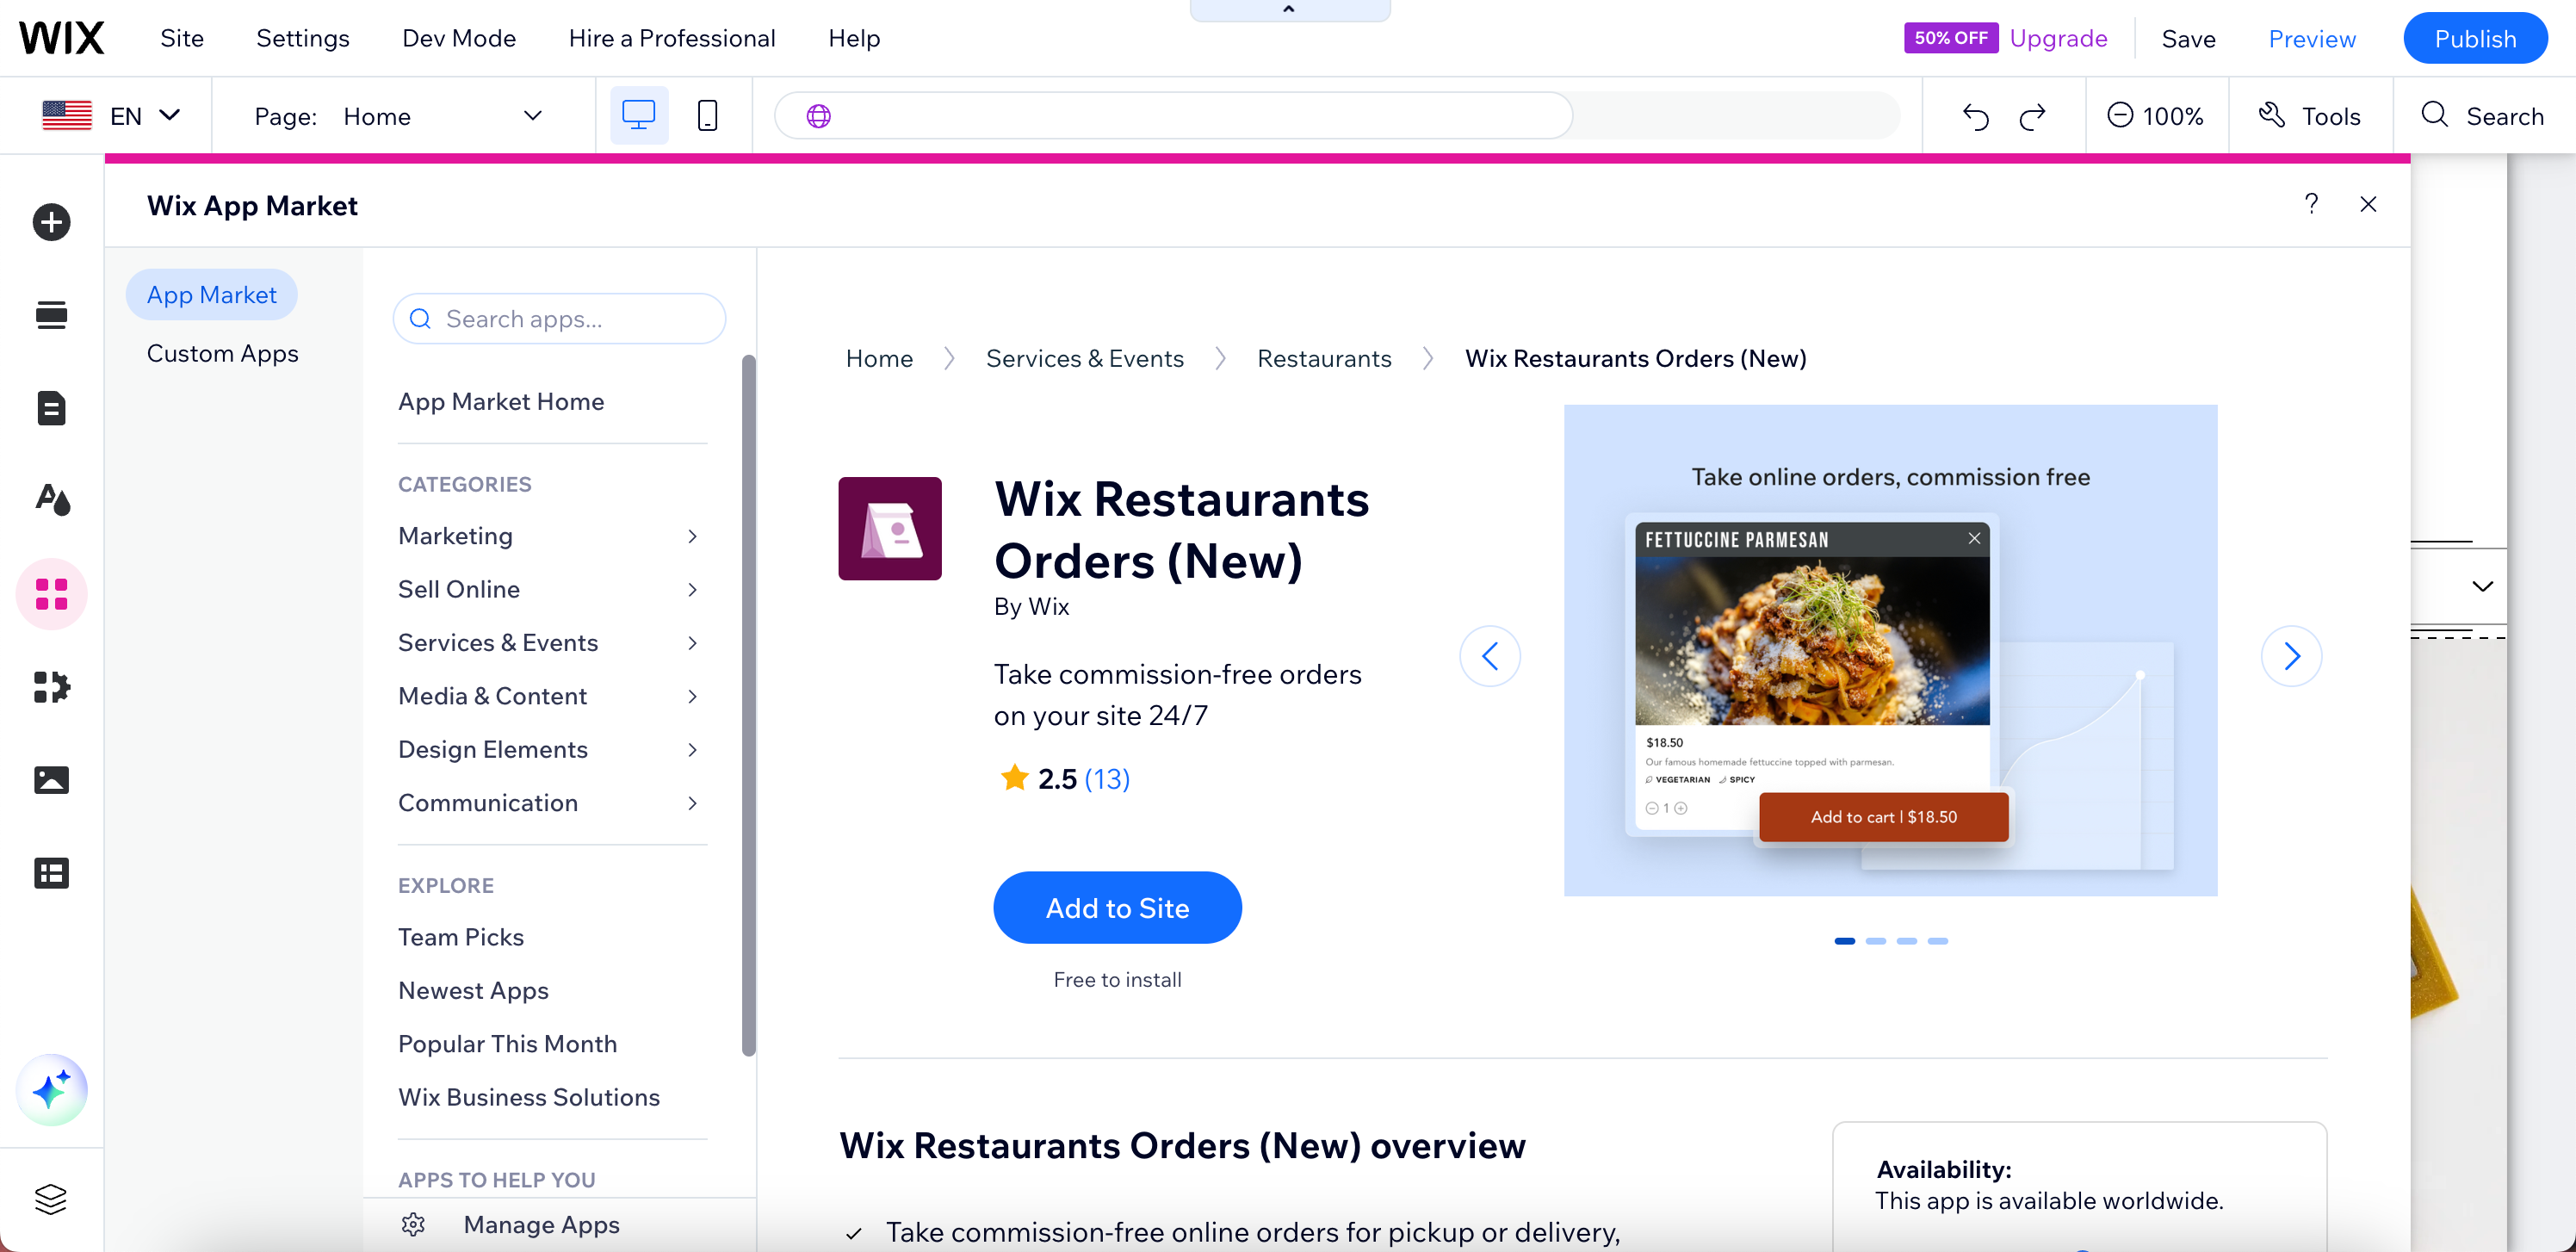Open the Services & Events breadcrumb link
This screenshot has width=2576, height=1252.
point(1084,358)
